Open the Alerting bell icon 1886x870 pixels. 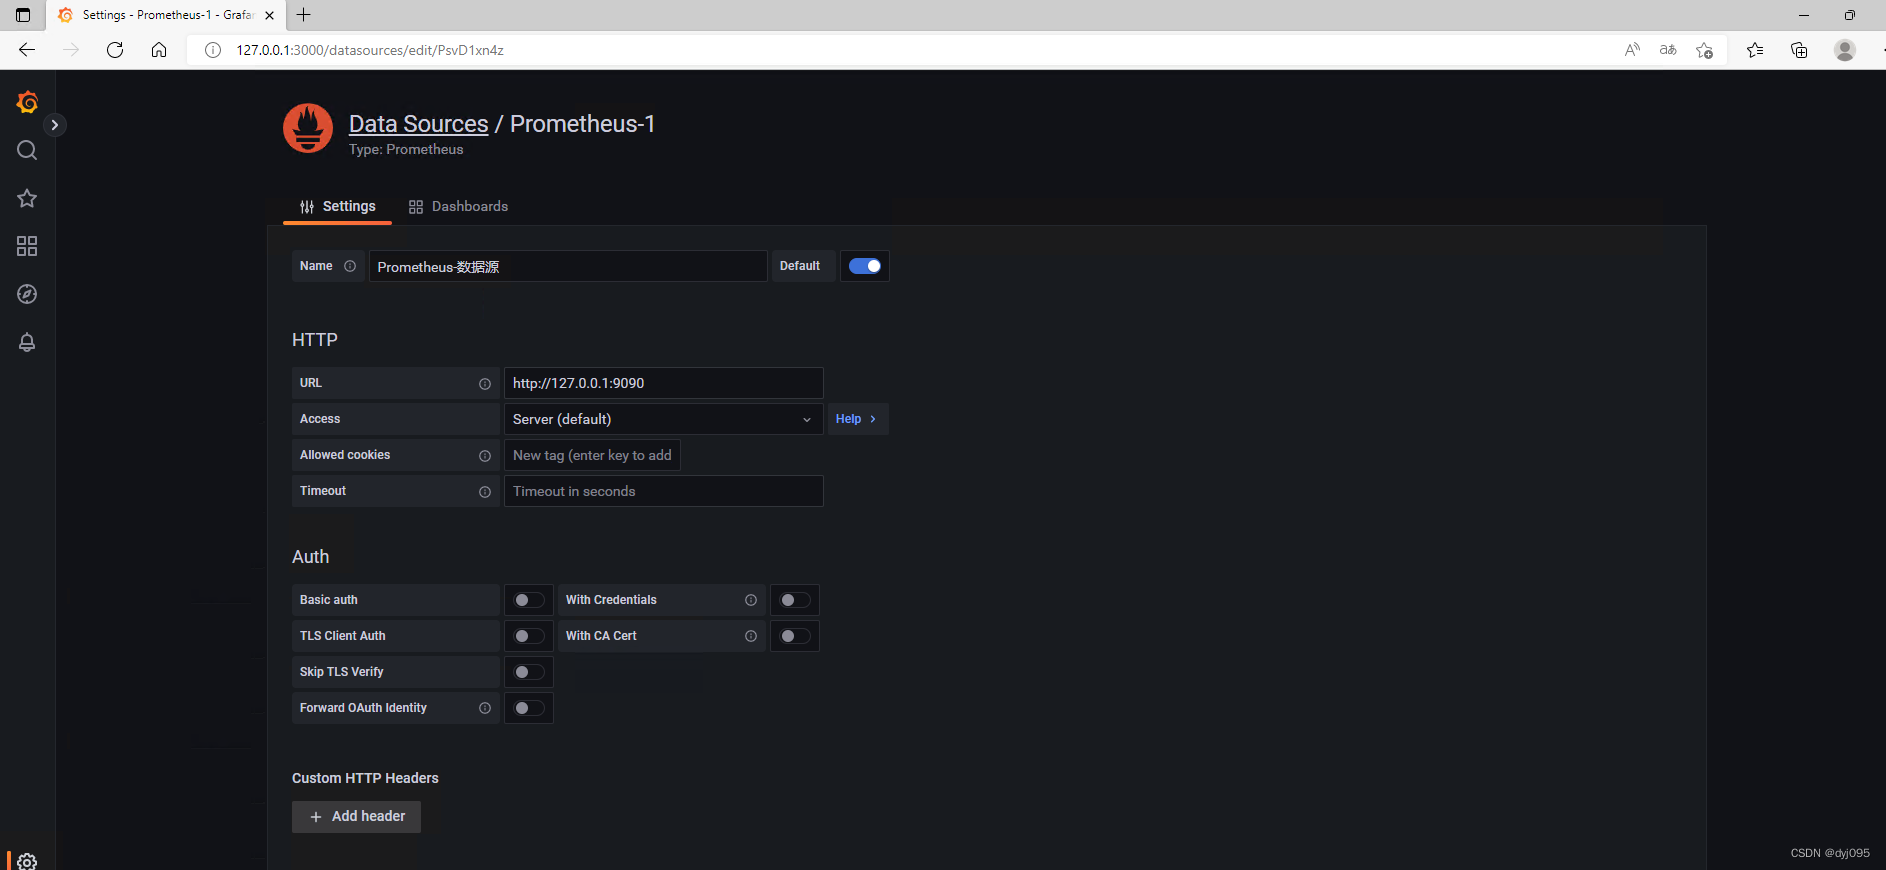point(27,342)
